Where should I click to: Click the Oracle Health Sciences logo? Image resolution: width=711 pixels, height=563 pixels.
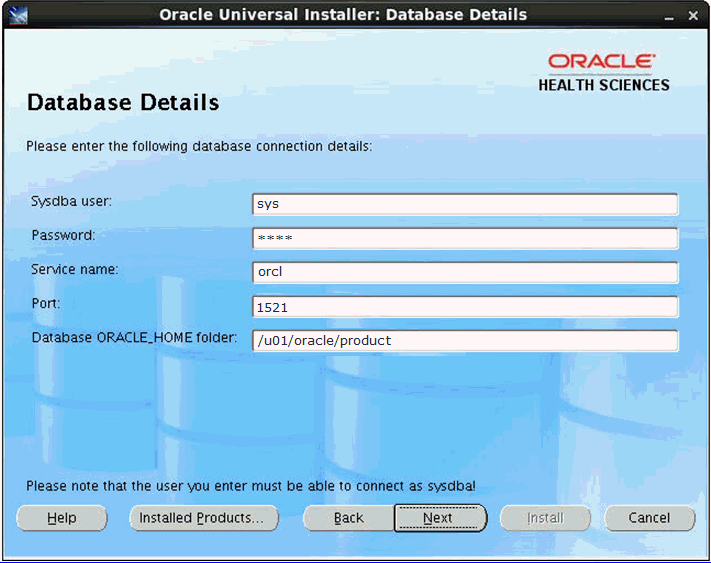[604, 73]
